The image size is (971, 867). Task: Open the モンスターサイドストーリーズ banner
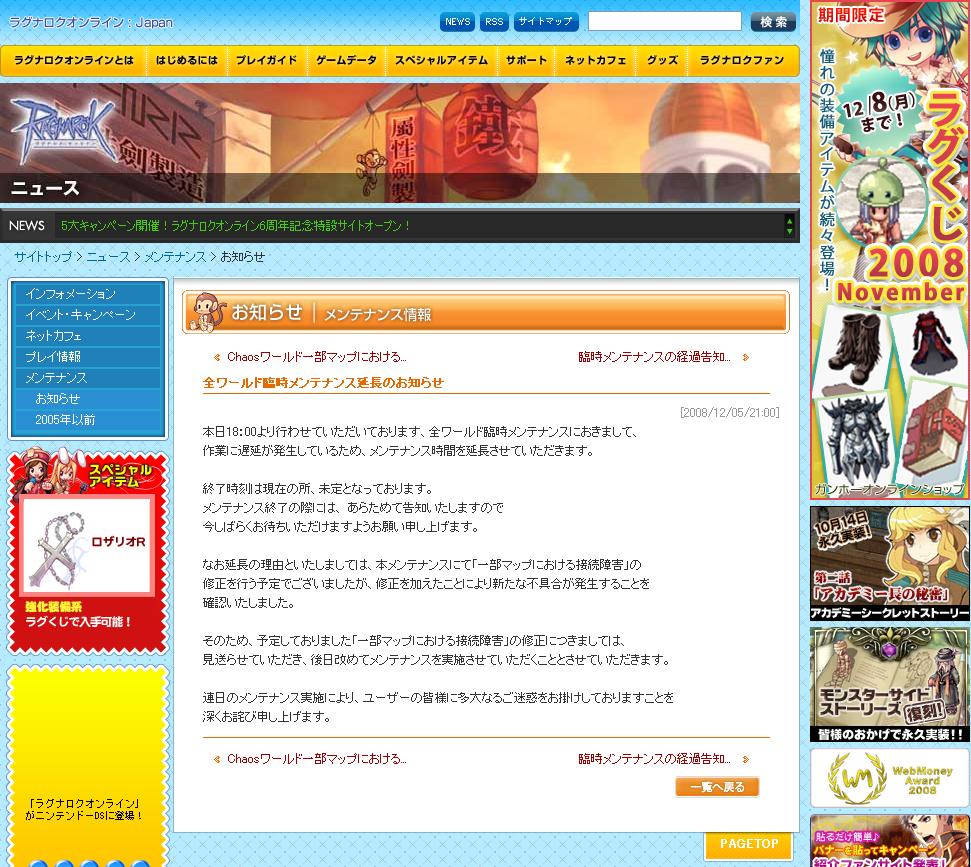[x=890, y=684]
